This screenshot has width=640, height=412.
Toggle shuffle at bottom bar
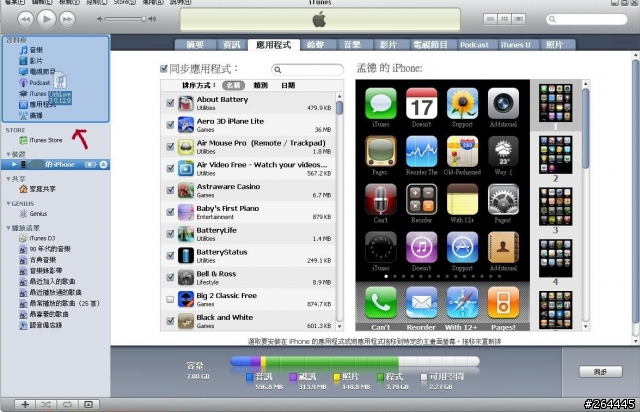coord(46,404)
